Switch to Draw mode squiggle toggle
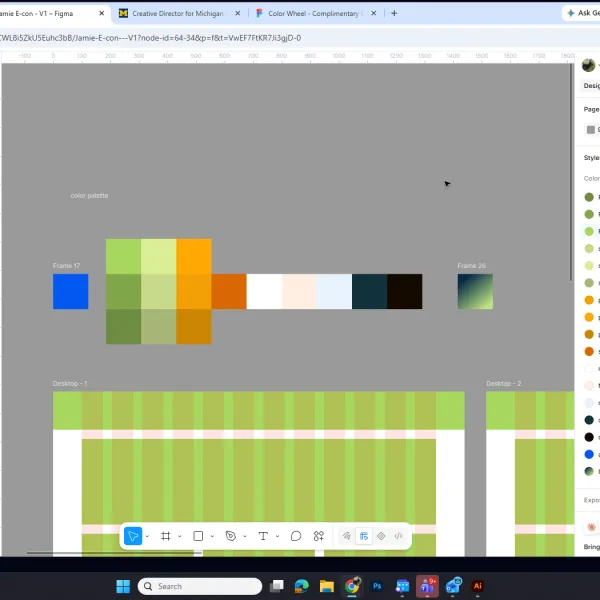600x600 pixels. pos(346,536)
